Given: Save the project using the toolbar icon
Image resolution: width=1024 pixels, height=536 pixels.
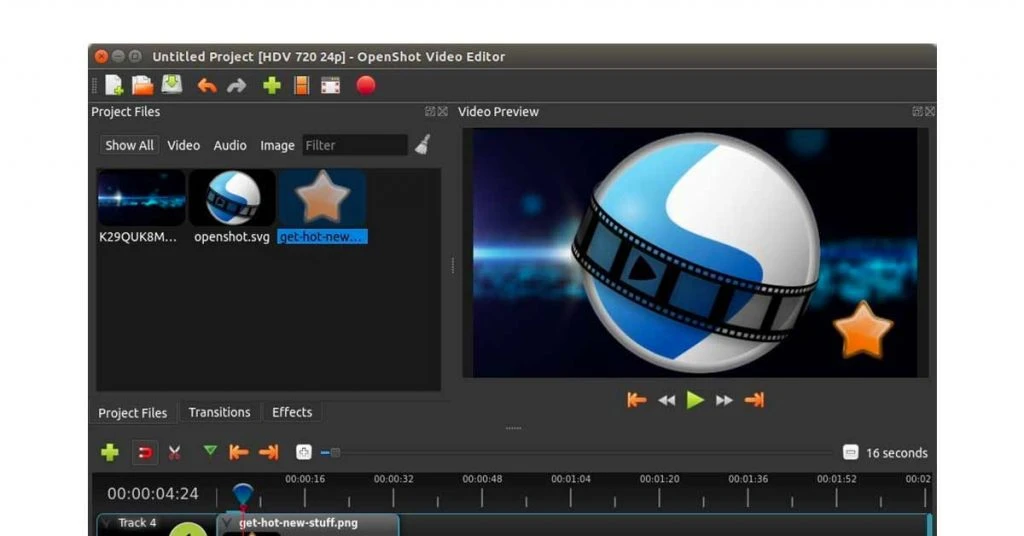Looking at the screenshot, I should [172, 86].
